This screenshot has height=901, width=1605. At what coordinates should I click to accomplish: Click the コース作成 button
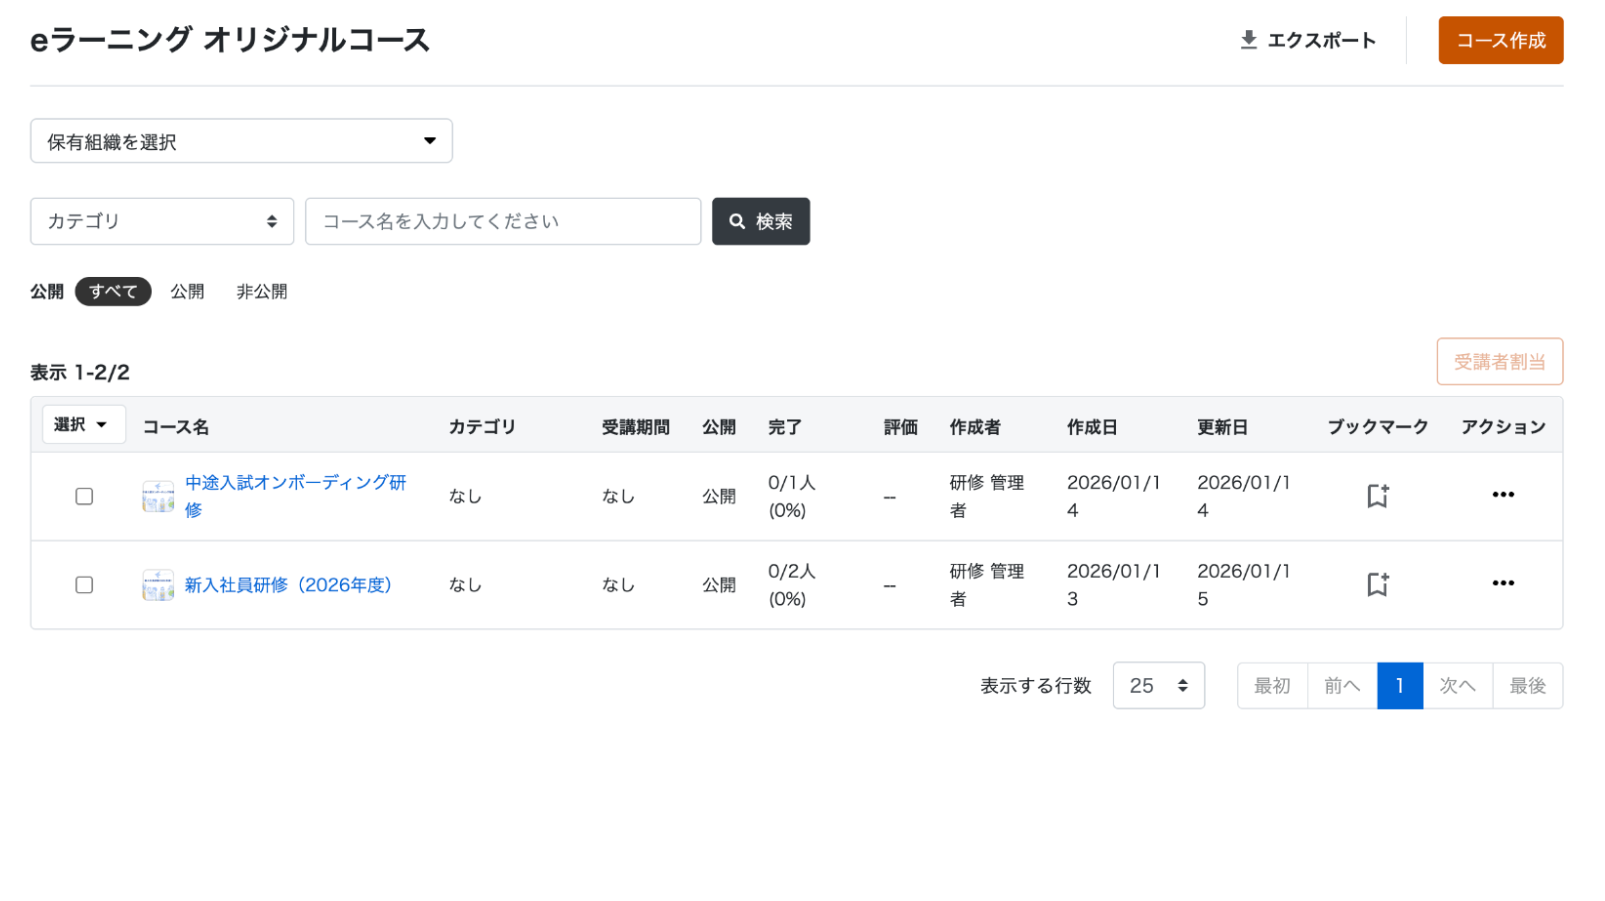[x=1500, y=40]
